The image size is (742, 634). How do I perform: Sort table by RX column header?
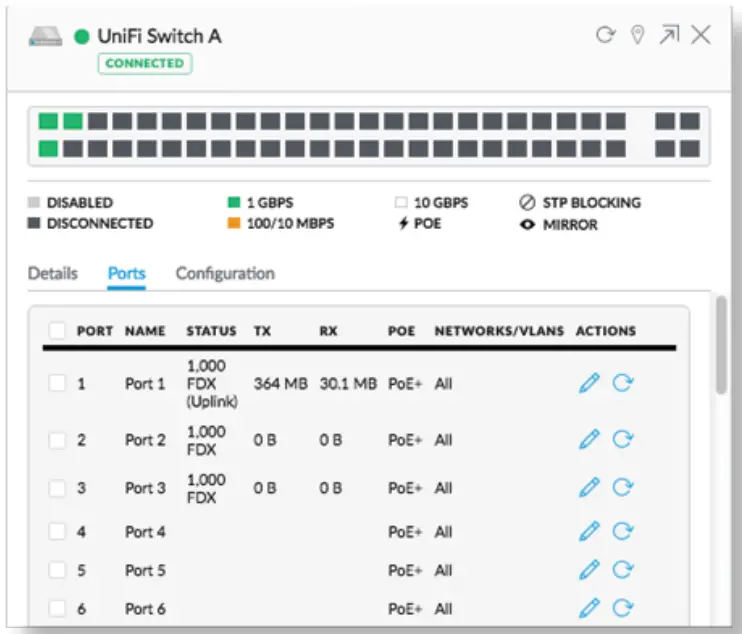click(x=328, y=331)
